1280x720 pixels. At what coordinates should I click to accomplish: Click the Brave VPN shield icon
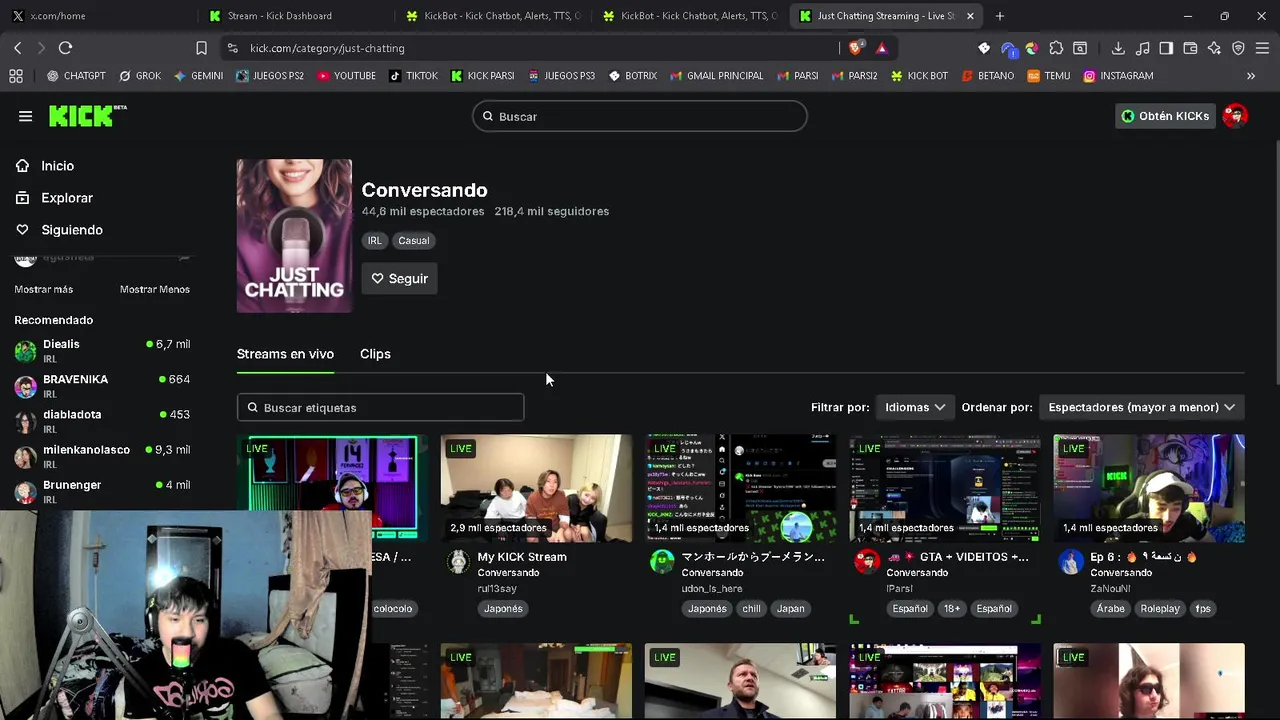pos(1238,48)
